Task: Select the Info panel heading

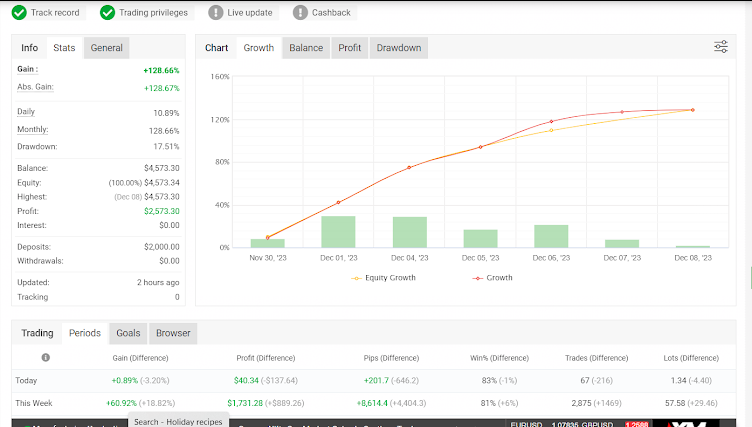Action: tap(29, 48)
